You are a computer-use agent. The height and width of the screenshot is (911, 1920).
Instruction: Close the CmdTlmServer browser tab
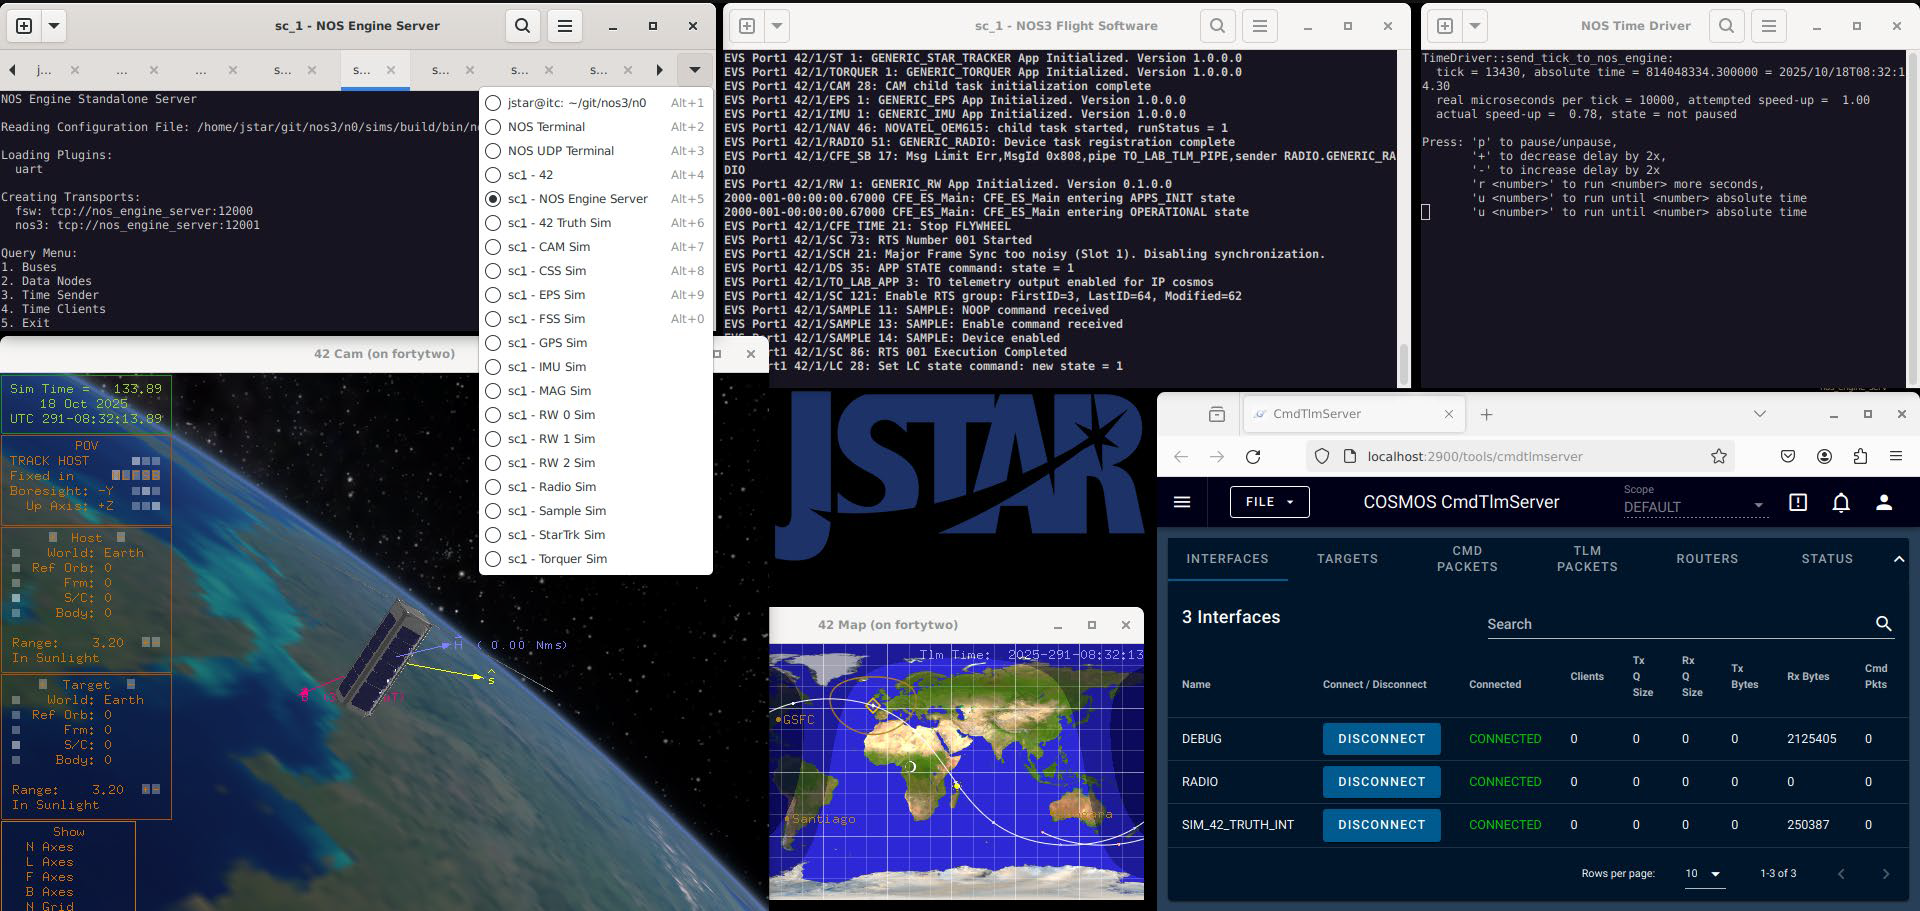pos(1449,414)
